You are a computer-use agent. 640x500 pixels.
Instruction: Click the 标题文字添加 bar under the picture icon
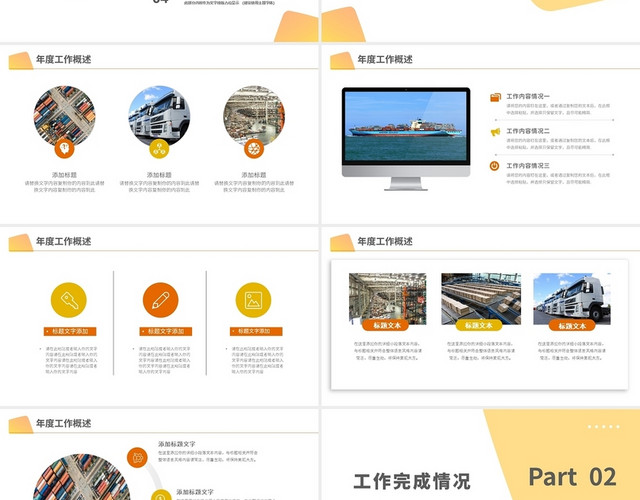[x=256, y=331]
